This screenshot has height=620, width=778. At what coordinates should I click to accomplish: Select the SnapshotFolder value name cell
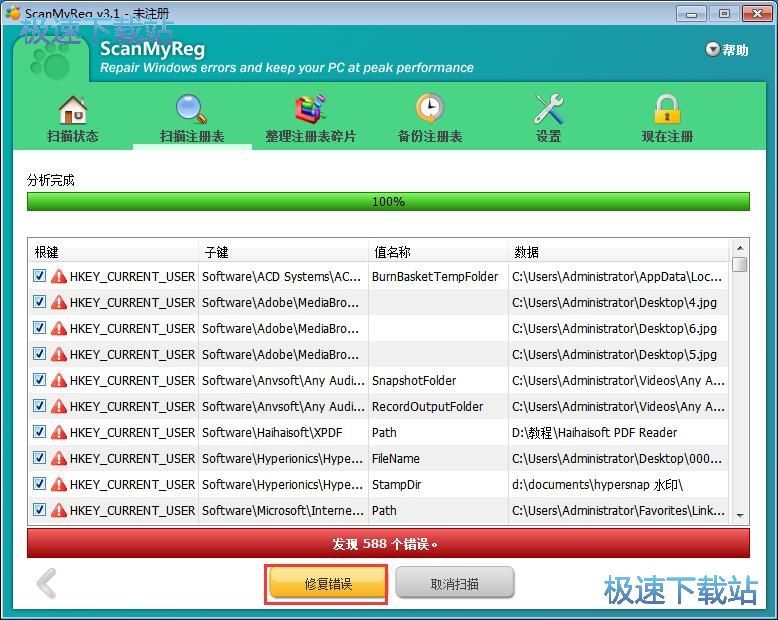click(439, 380)
